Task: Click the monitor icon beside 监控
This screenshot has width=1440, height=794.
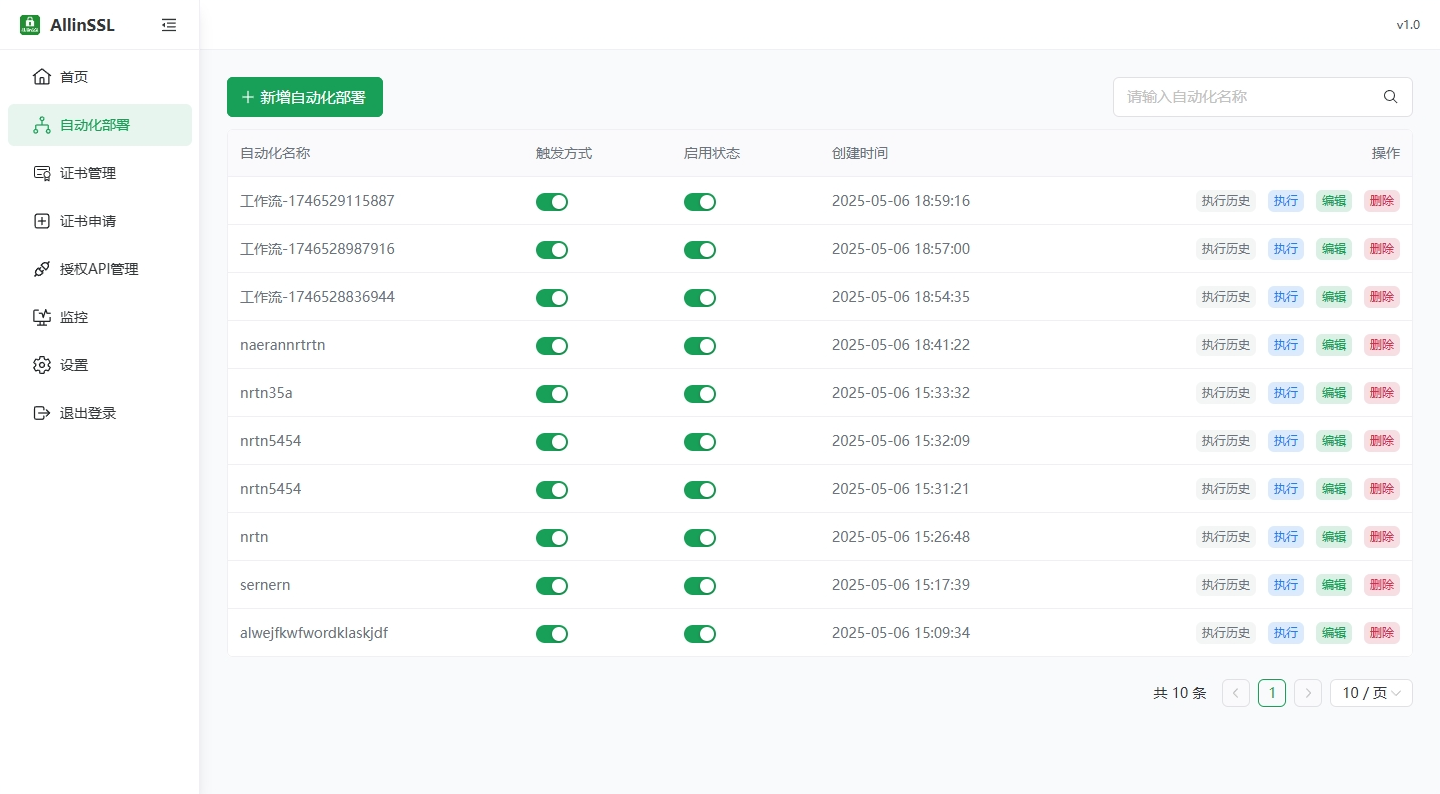Action: point(41,317)
